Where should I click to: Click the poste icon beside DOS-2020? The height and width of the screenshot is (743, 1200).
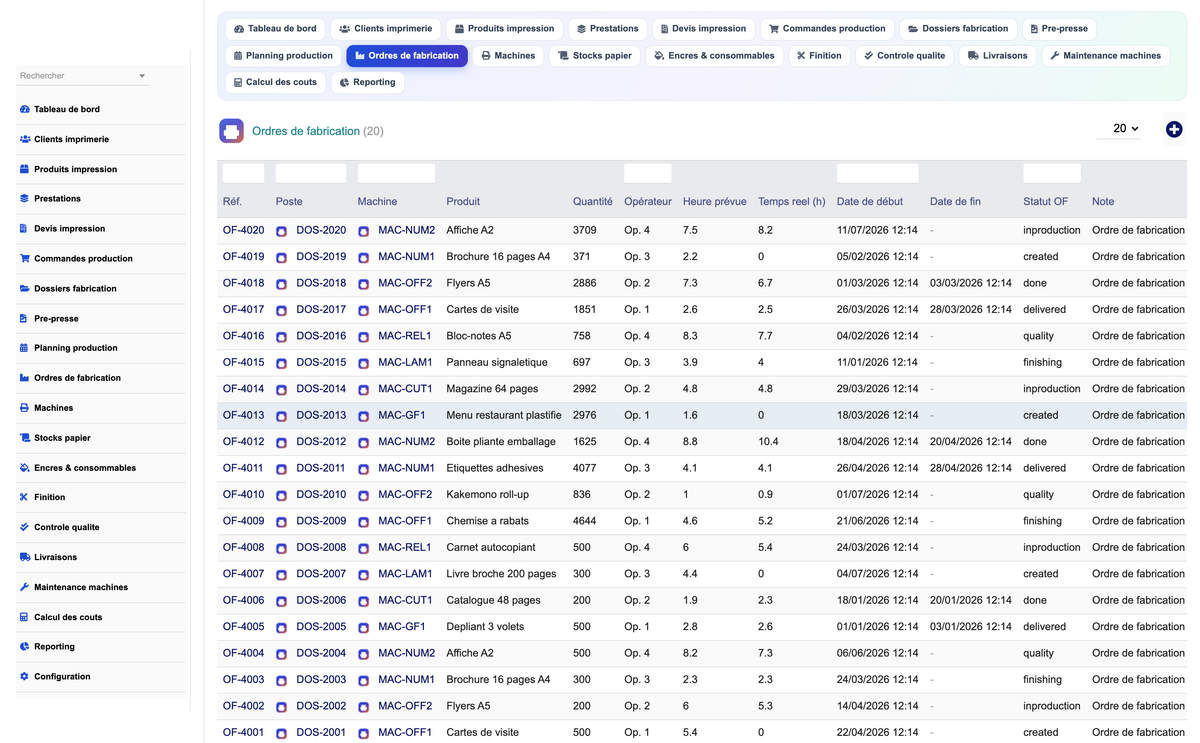coord(282,231)
